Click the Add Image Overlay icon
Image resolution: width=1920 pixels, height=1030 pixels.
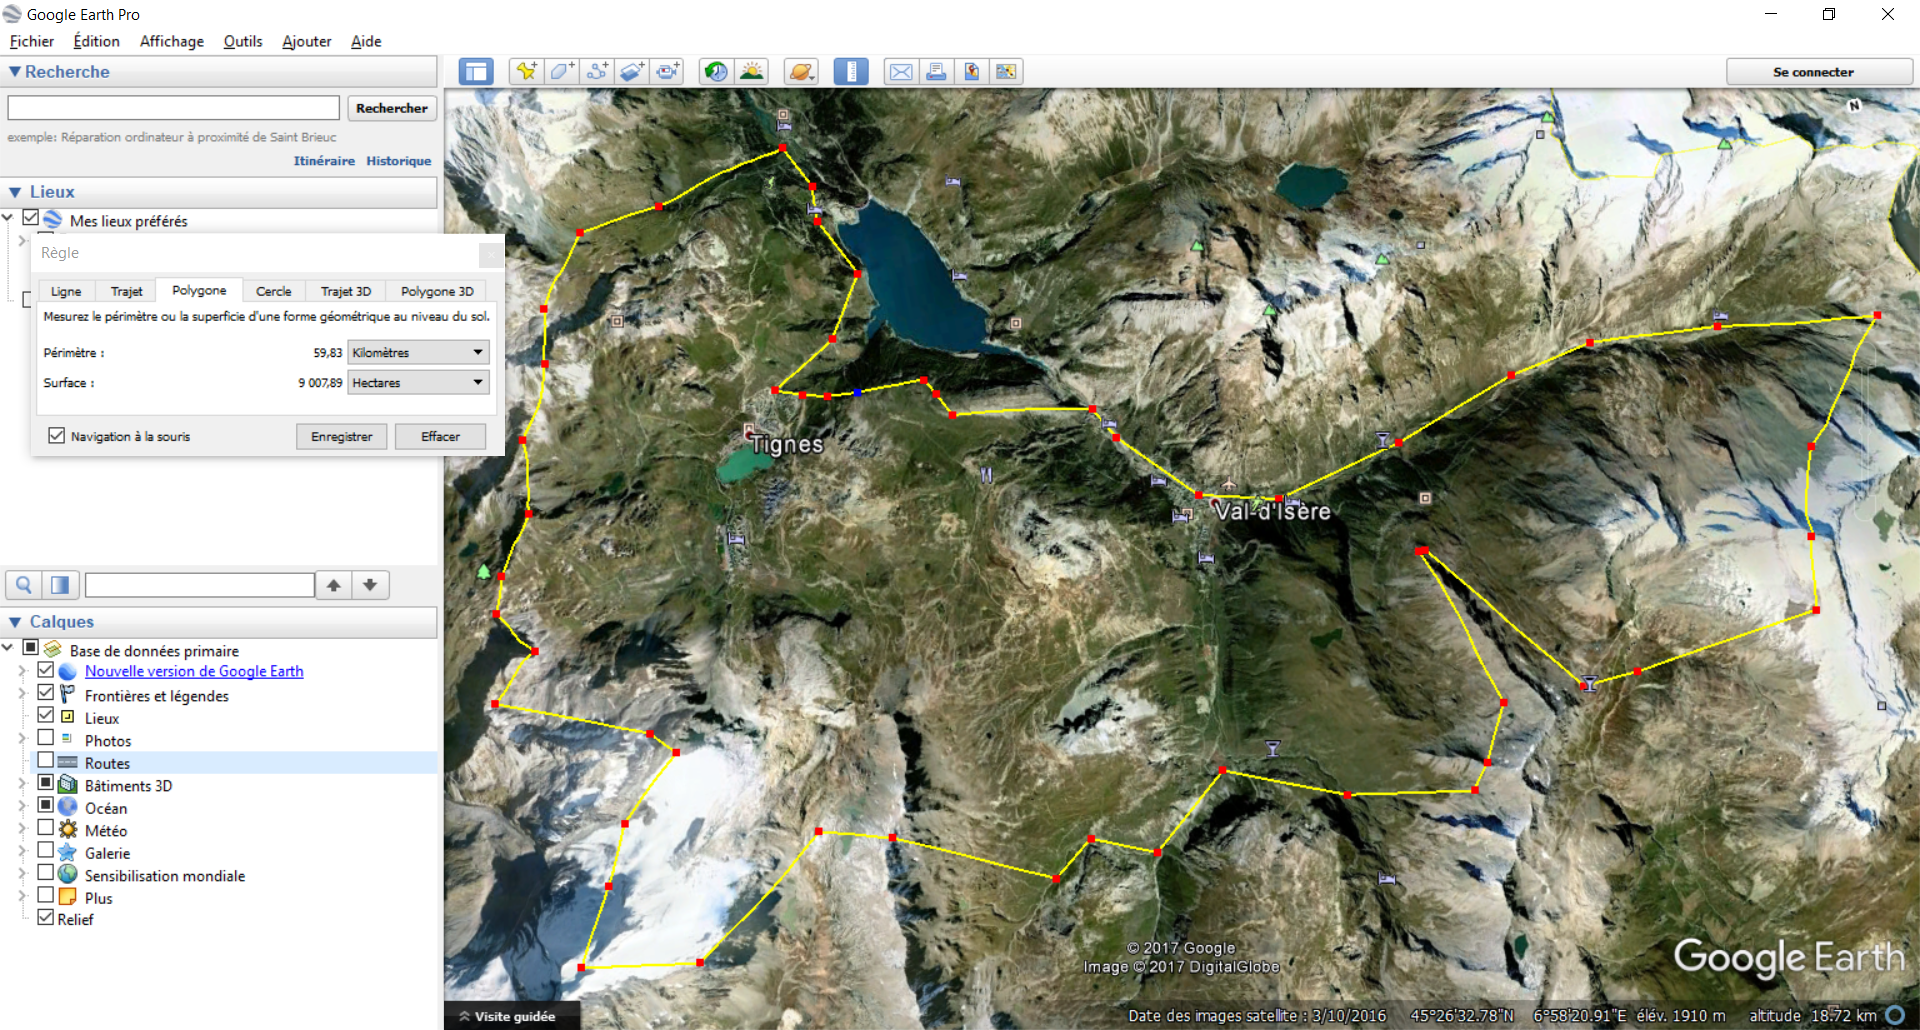(632, 72)
